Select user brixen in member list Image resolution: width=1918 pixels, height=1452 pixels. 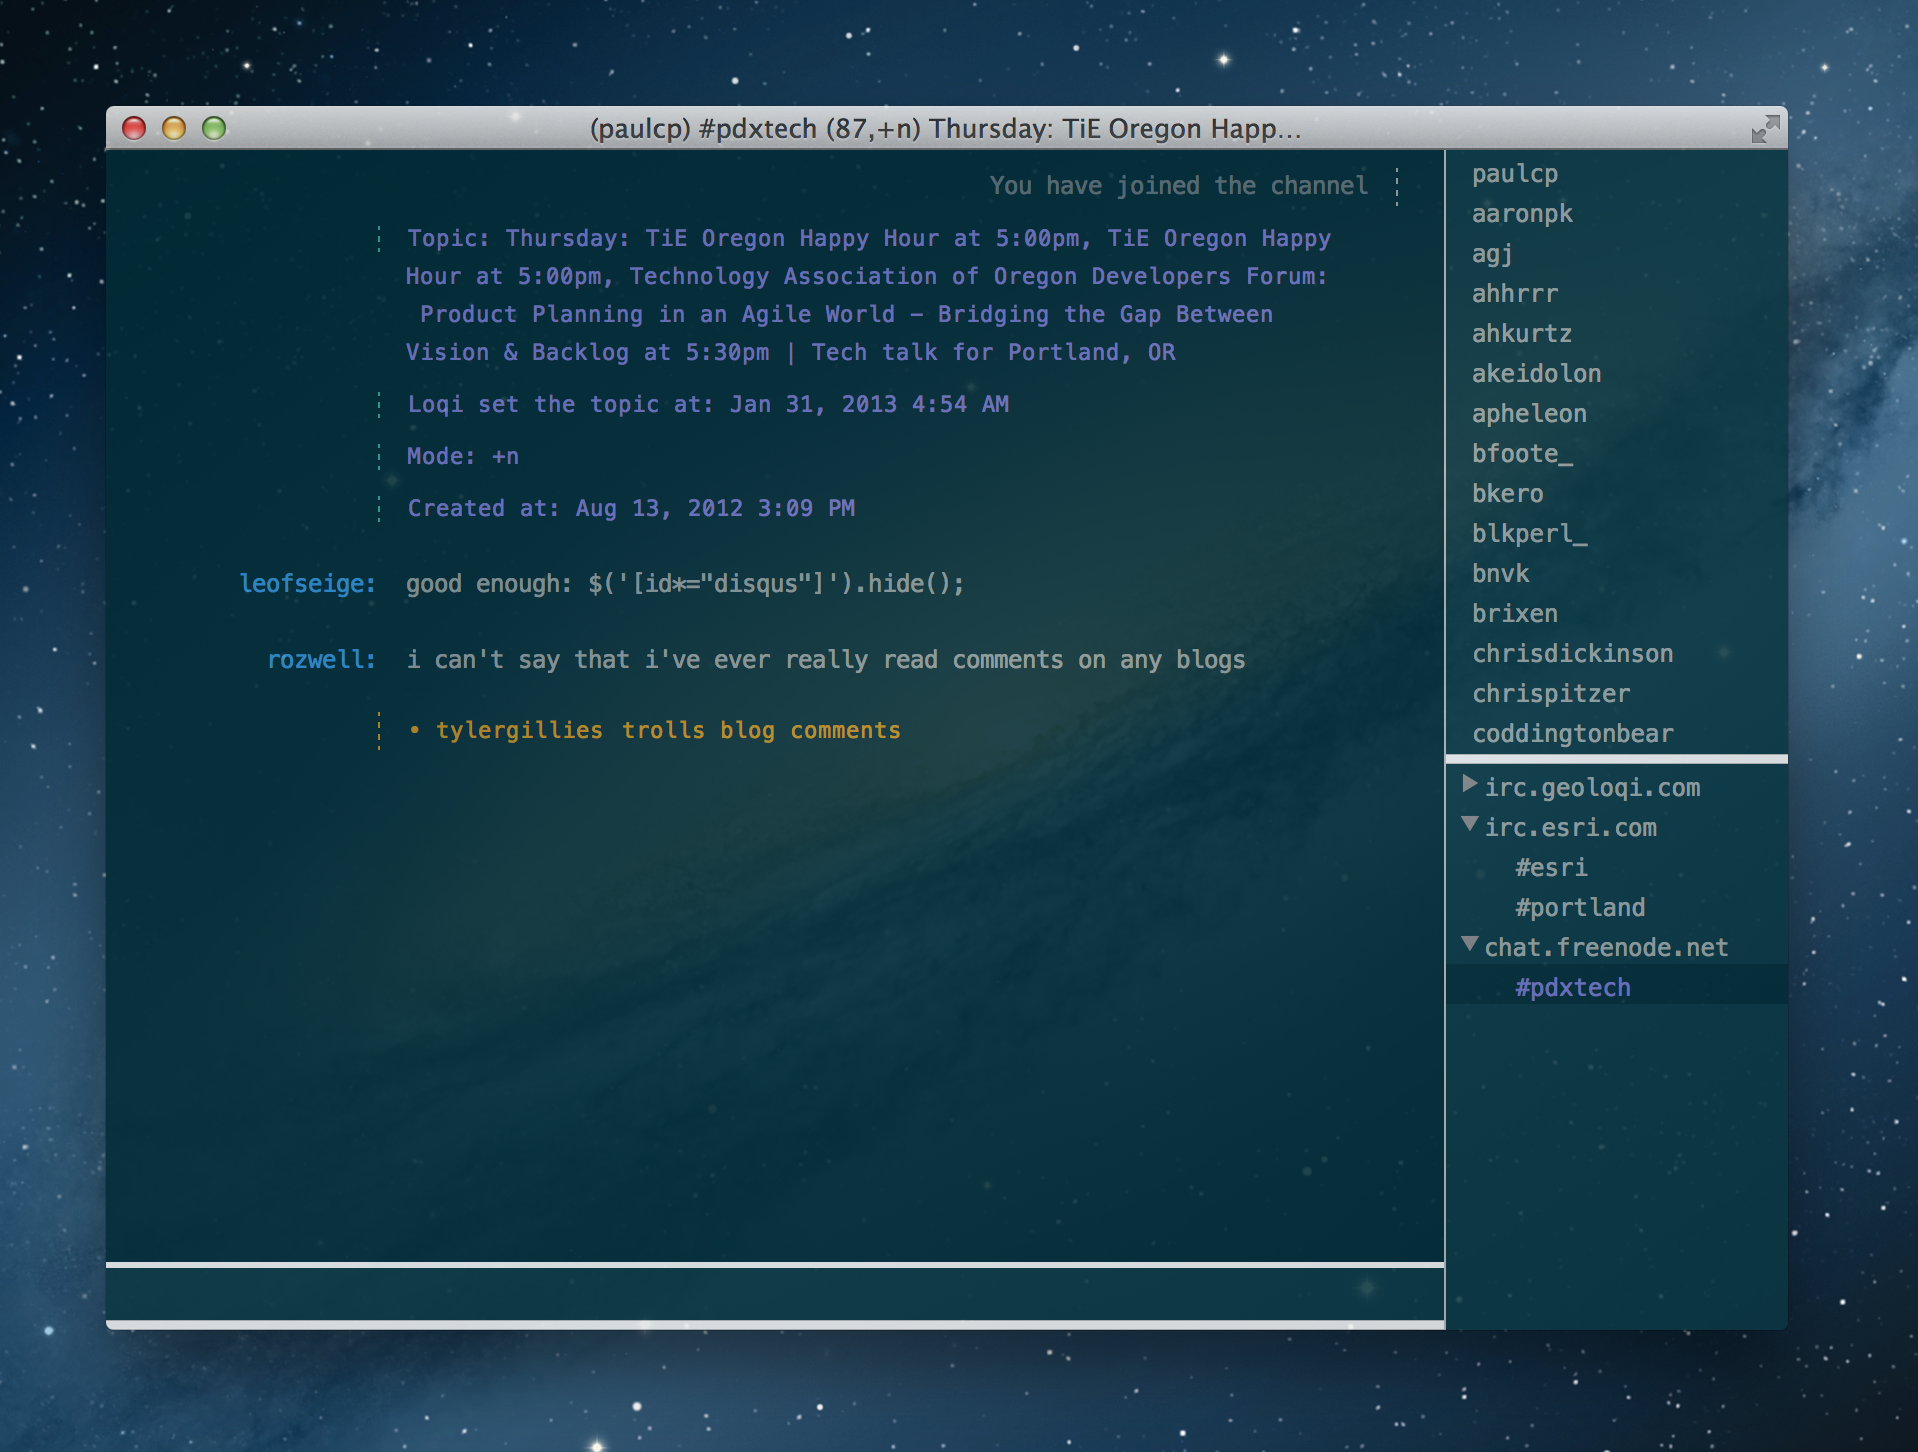click(x=1514, y=614)
